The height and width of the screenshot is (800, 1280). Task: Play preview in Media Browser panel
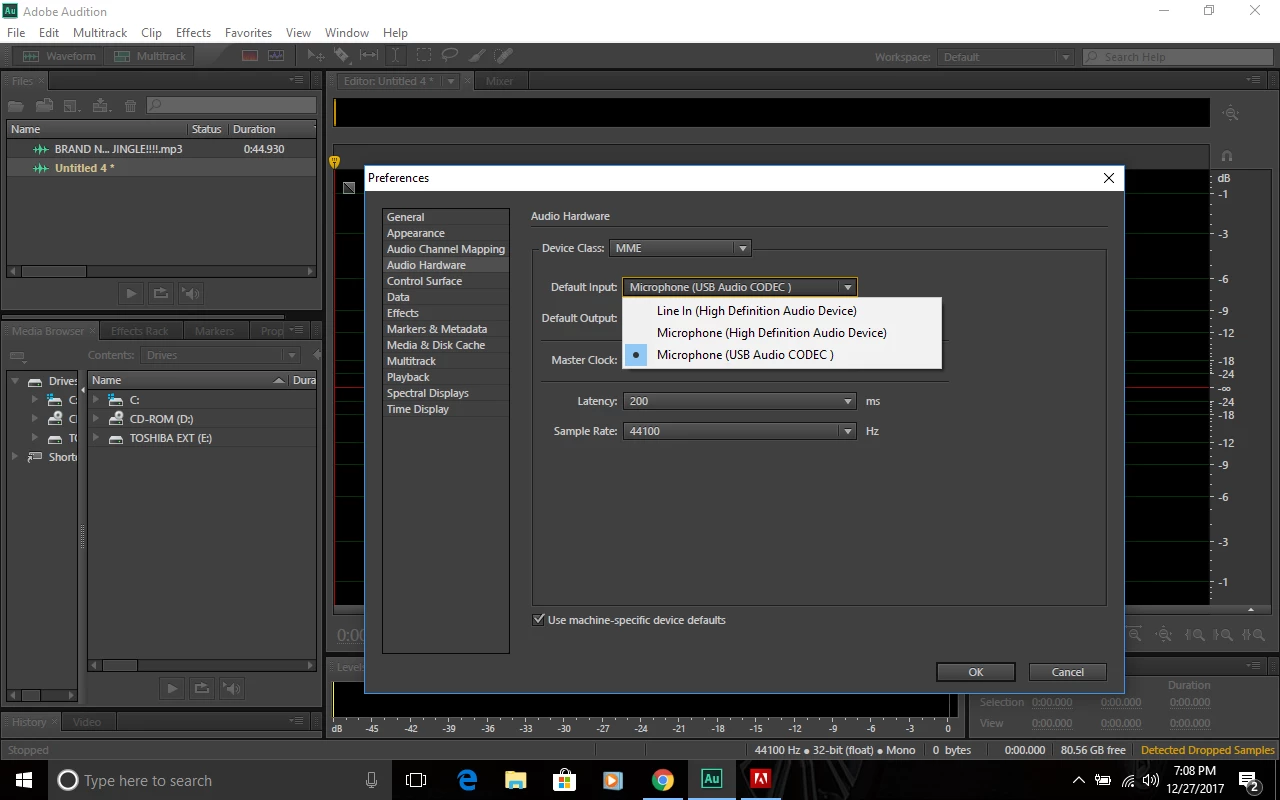(x=172, y=688)
